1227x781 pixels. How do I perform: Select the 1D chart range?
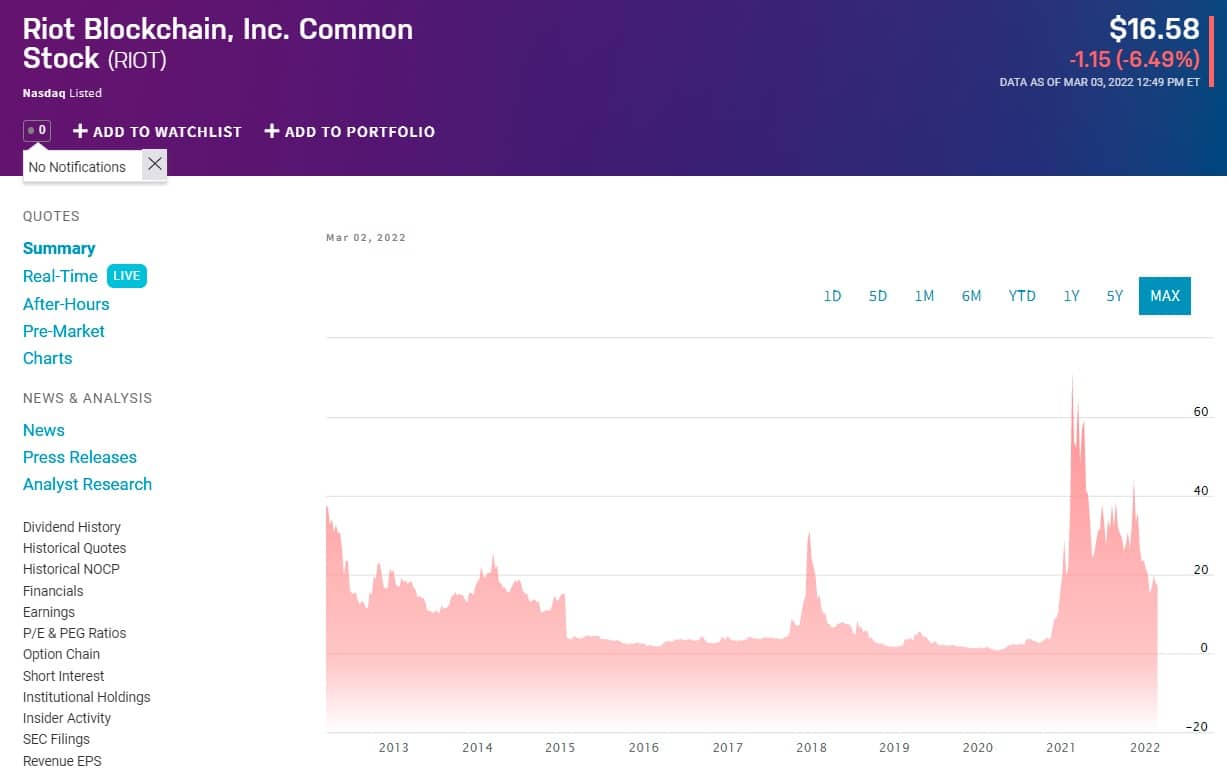[832, 296]
